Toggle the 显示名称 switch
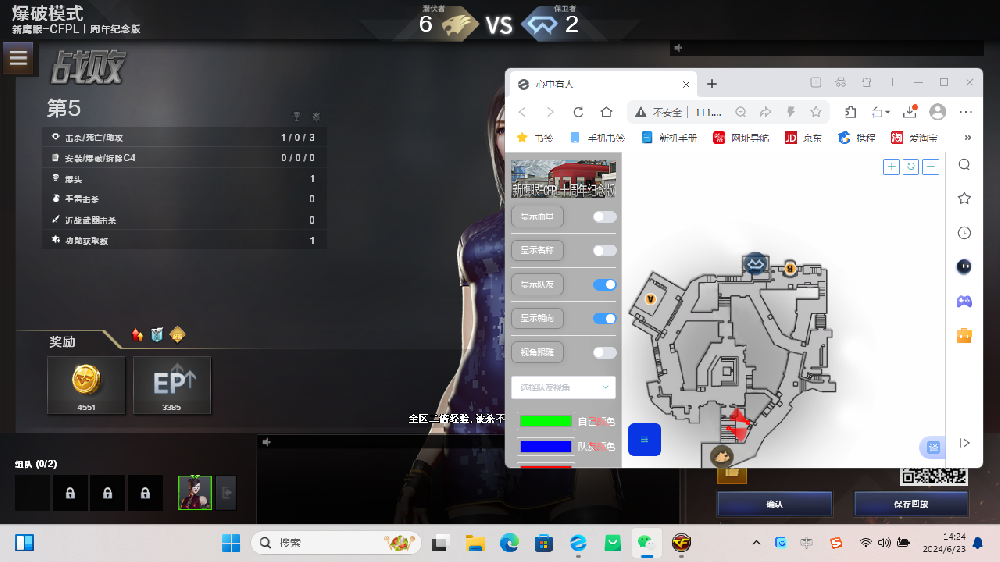This screenshot has width=1000, height=562. pos(604,251)
